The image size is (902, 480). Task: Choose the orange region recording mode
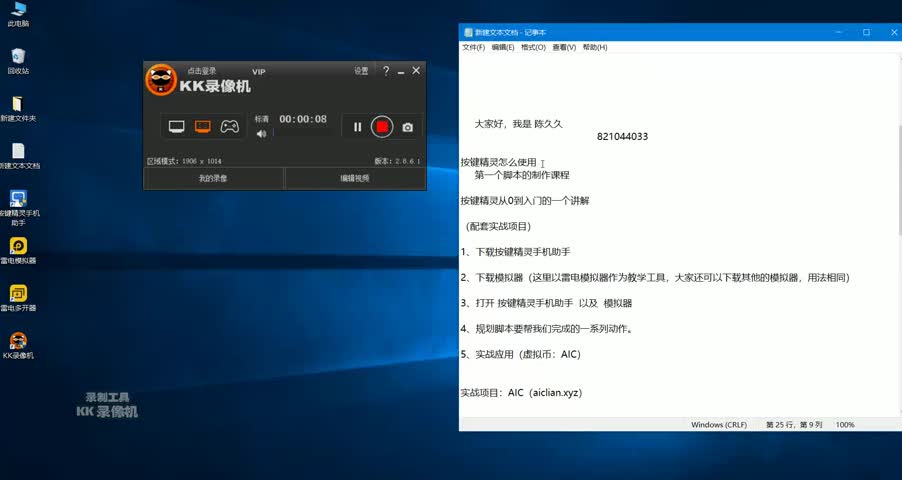(x=203, y=127)
